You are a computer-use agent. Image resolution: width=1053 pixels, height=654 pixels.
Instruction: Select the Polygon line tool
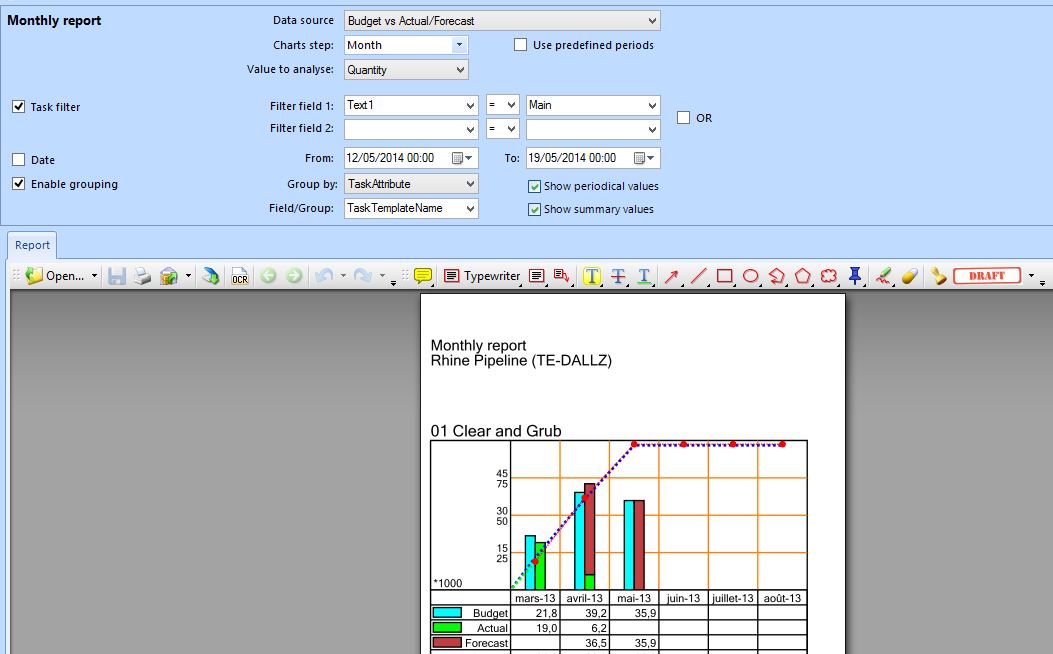[x=776, y=276]
